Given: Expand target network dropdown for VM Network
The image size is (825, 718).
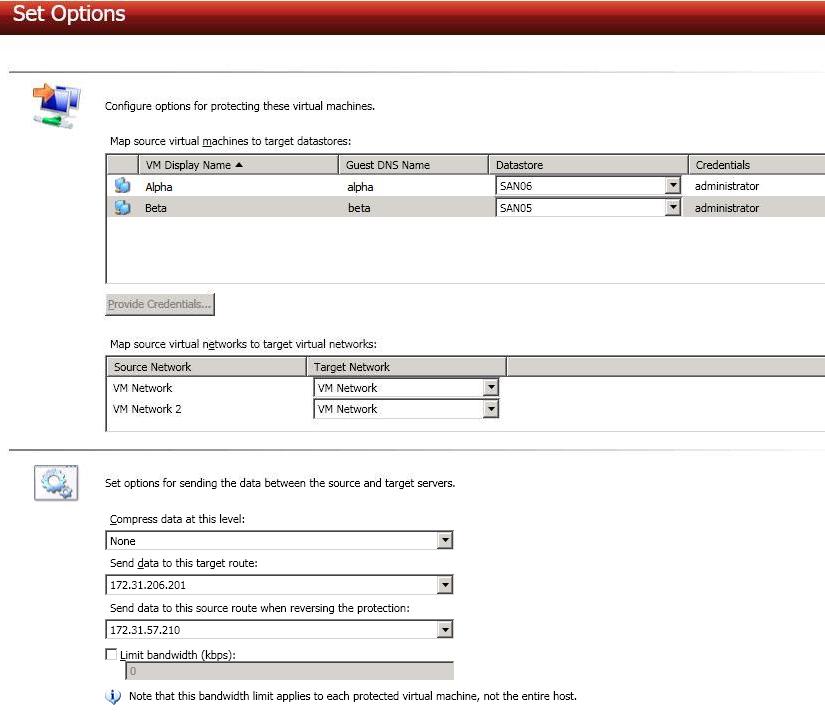Looking at the screenshot, I should pos(490,388).
